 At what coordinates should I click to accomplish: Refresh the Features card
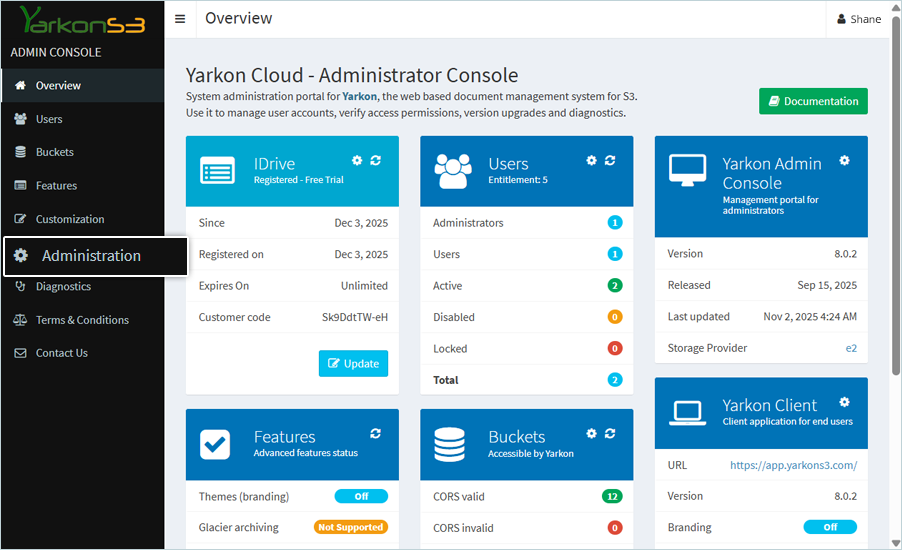tap(376, 433)
